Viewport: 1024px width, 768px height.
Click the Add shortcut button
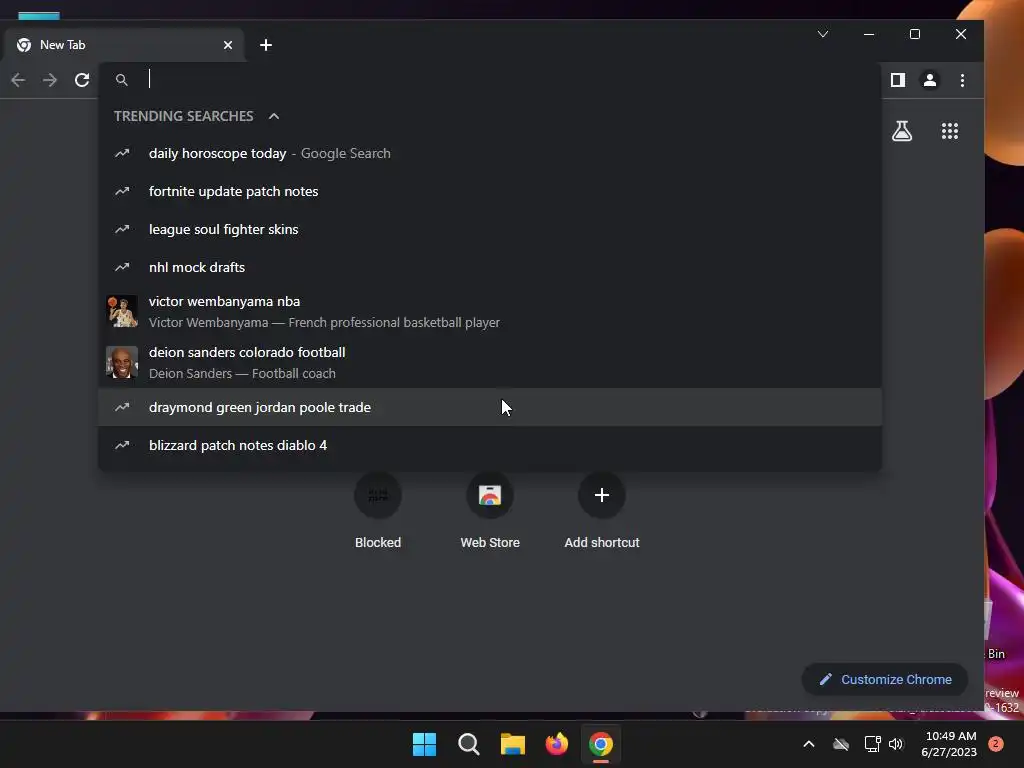tap(601, 512)
